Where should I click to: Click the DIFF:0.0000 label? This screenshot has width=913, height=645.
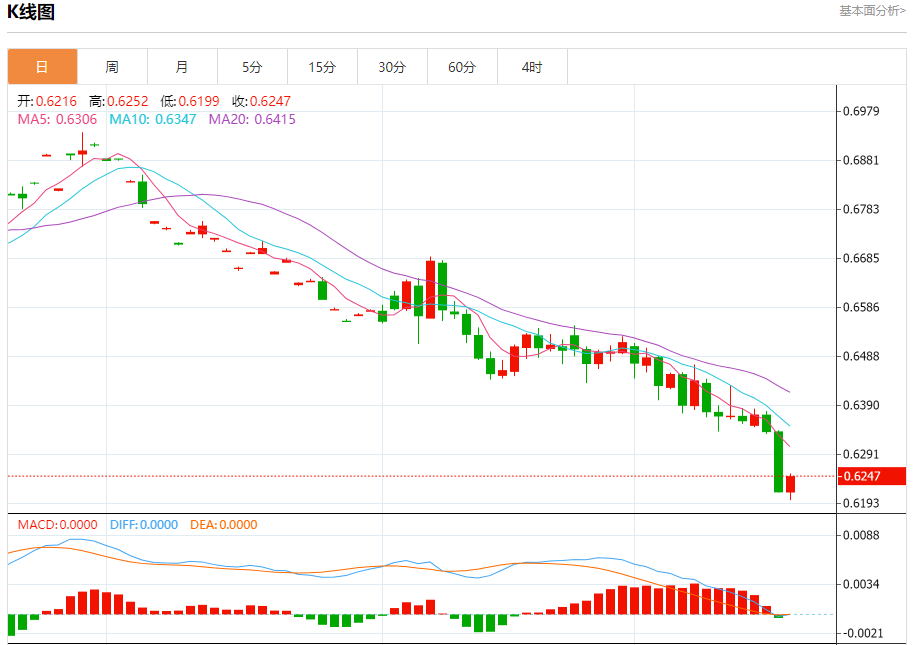(144, 524)
